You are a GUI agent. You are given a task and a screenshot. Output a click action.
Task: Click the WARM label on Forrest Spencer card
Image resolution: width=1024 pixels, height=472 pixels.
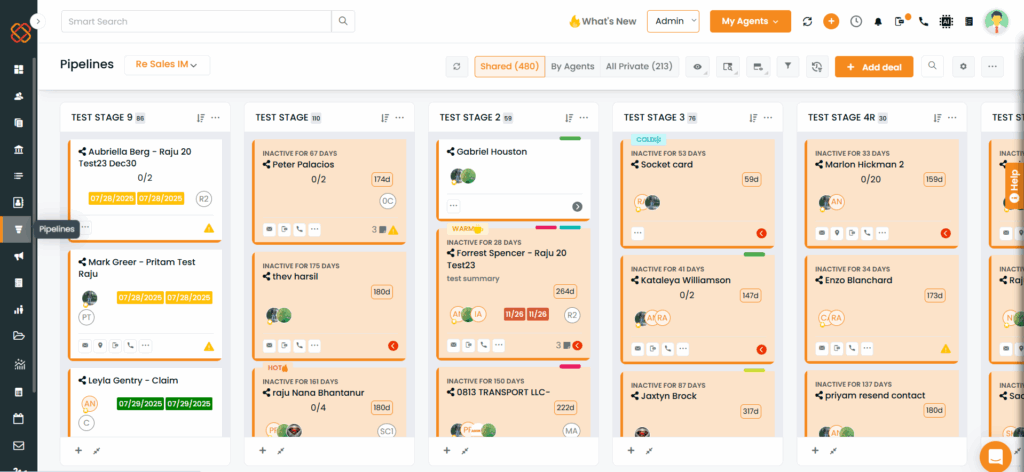tap(466, 229)
